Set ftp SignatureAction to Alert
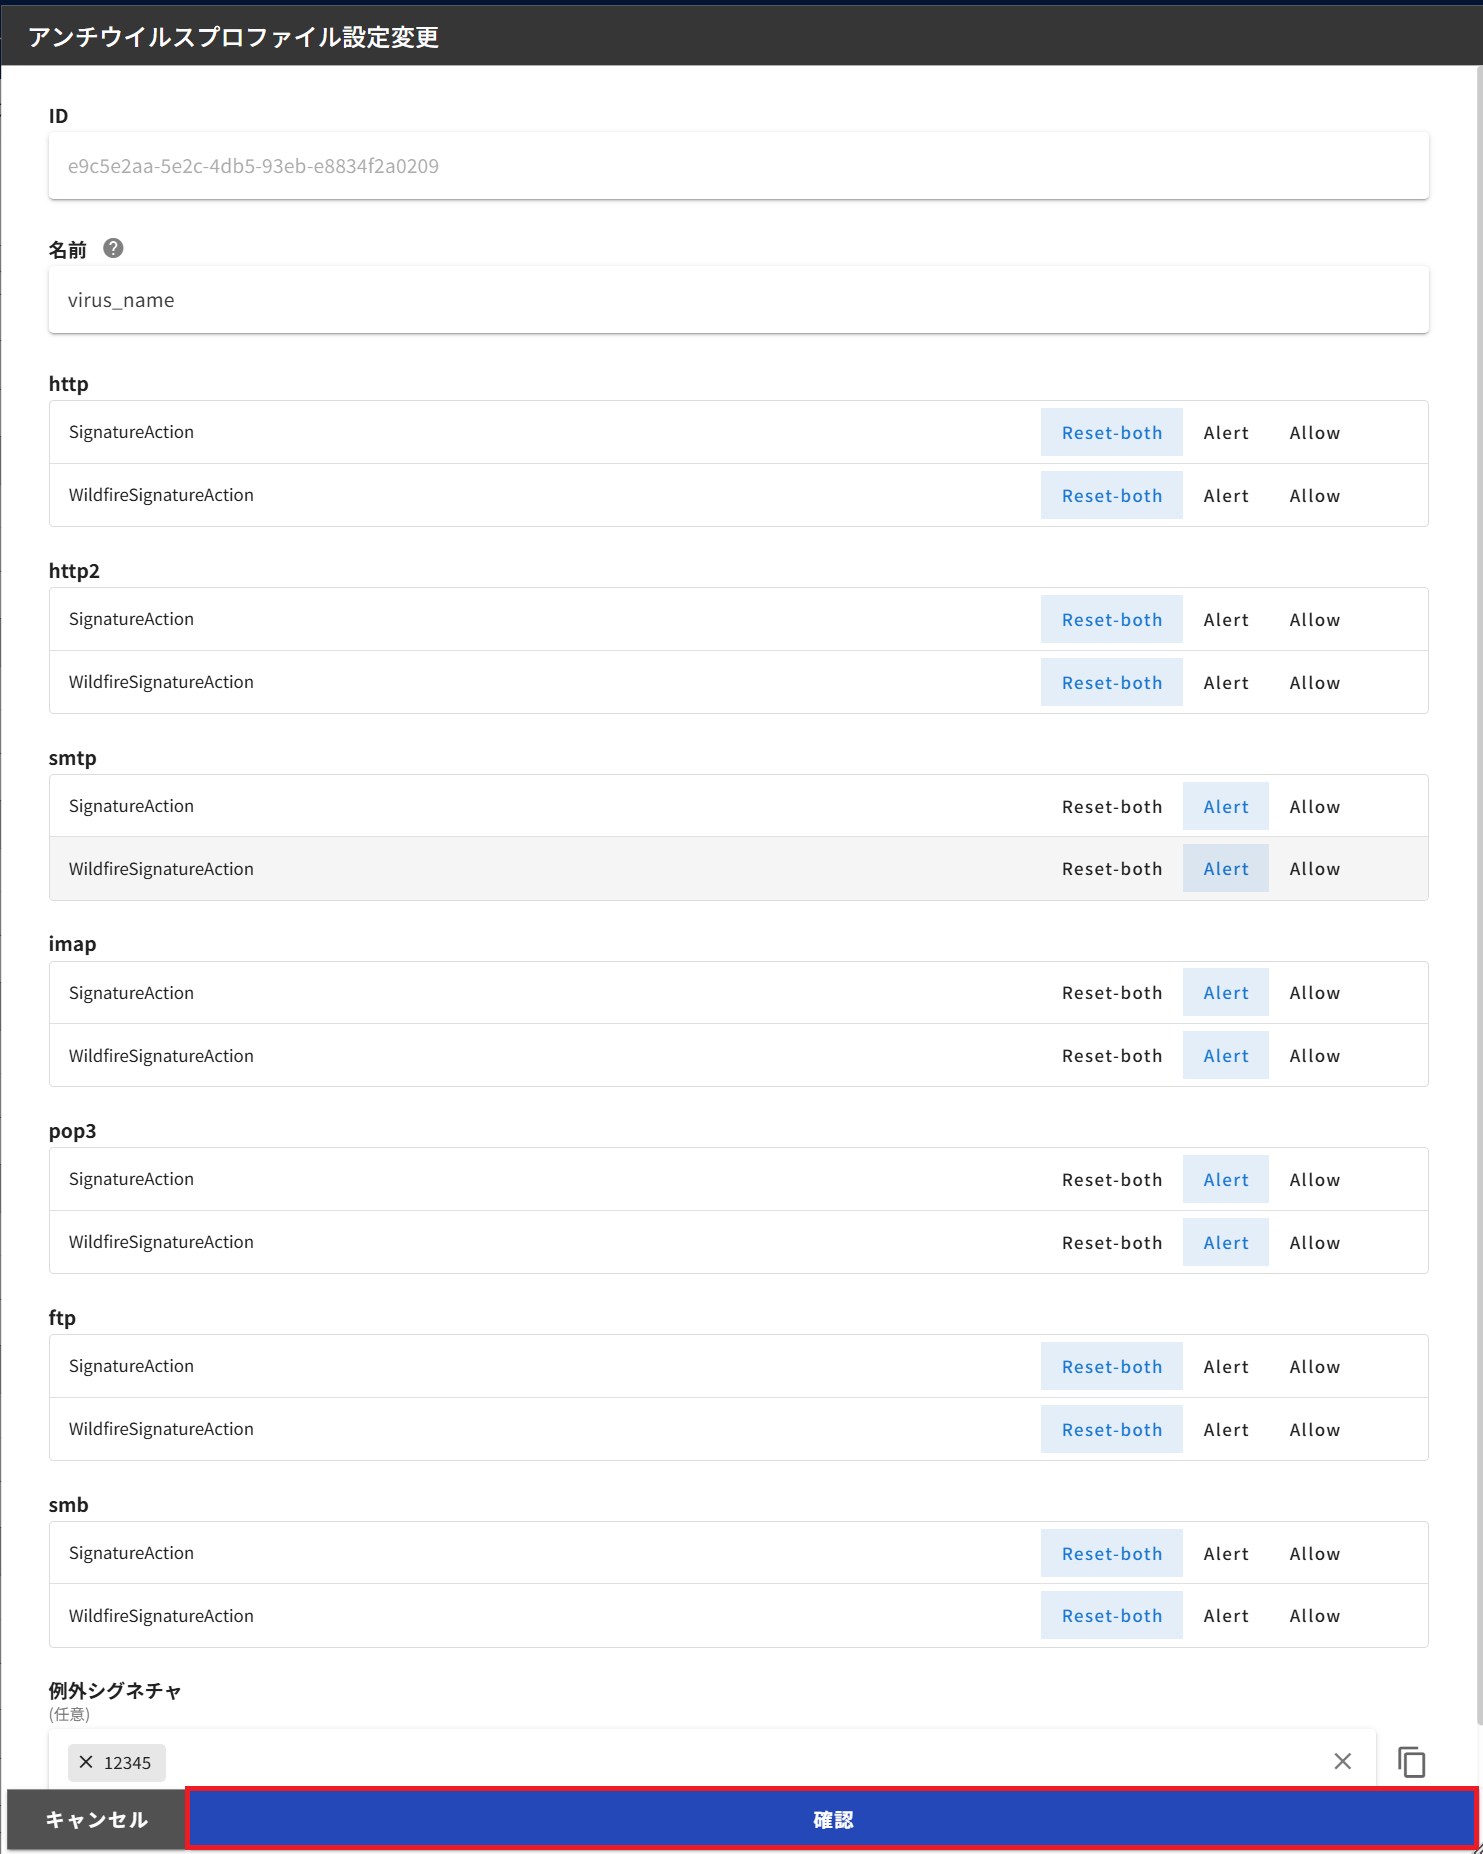This screenshot has width=1483, height=1854. click(x=1225, y=1367)
